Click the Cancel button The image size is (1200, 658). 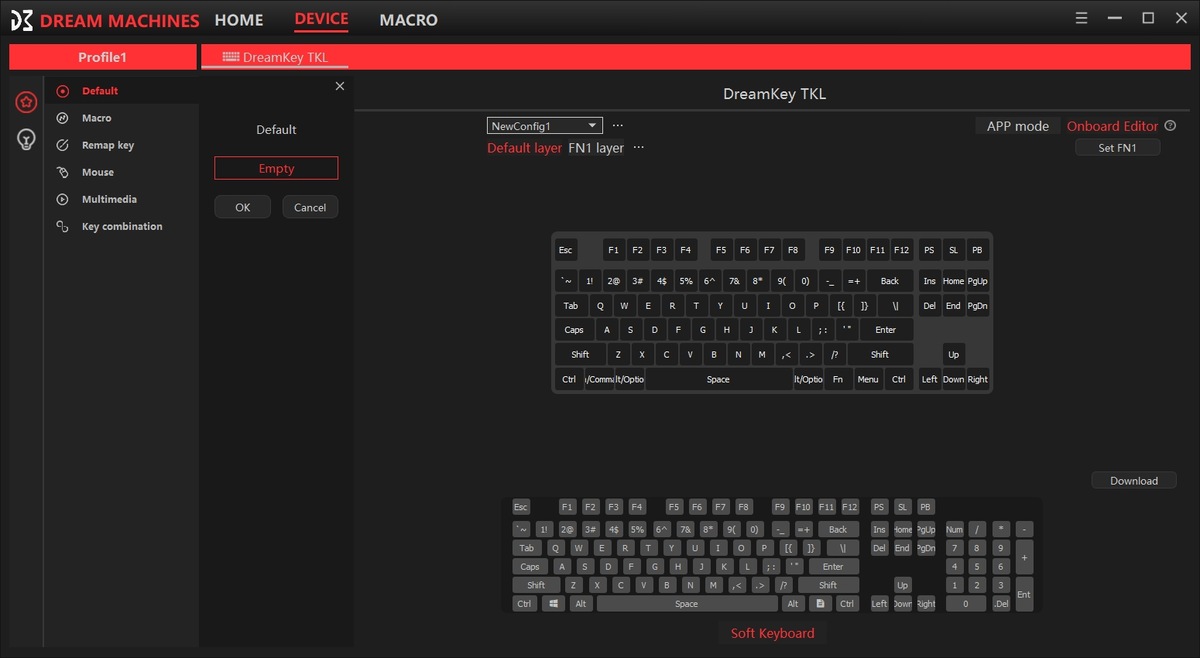[310, 207]
